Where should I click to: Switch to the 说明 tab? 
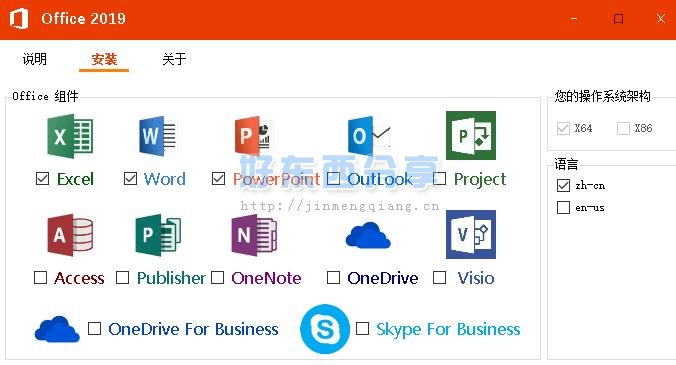pos(34,59)
